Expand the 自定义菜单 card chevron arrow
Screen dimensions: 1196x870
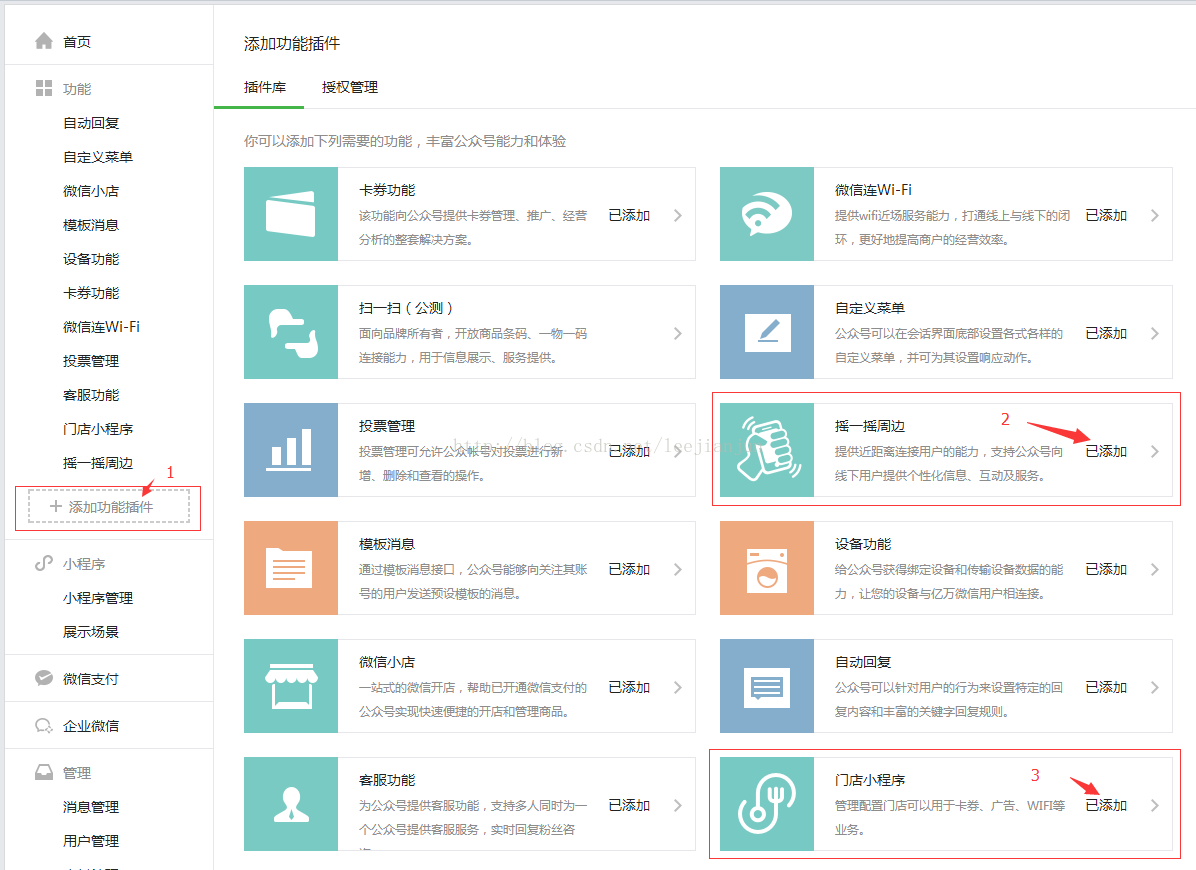pos(1155,333)
